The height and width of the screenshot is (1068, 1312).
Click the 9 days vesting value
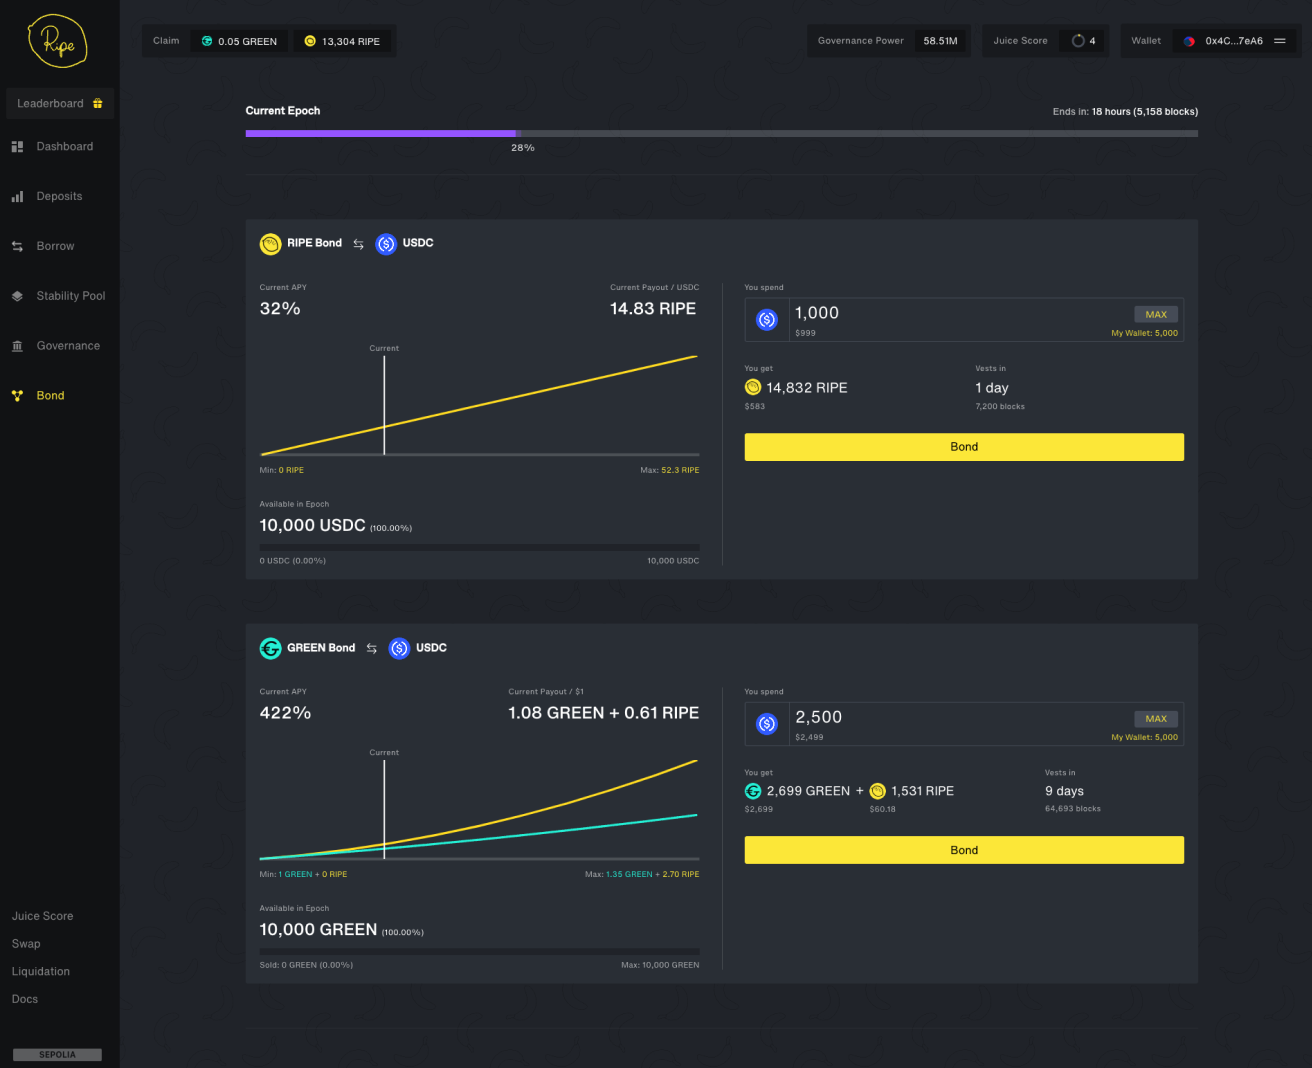(1064, 791)
